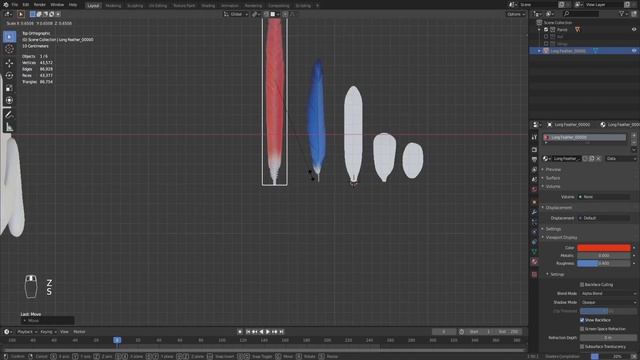Expand the Surface panel
This screenshot has height=360, width=640.
(x=553, y=178)
